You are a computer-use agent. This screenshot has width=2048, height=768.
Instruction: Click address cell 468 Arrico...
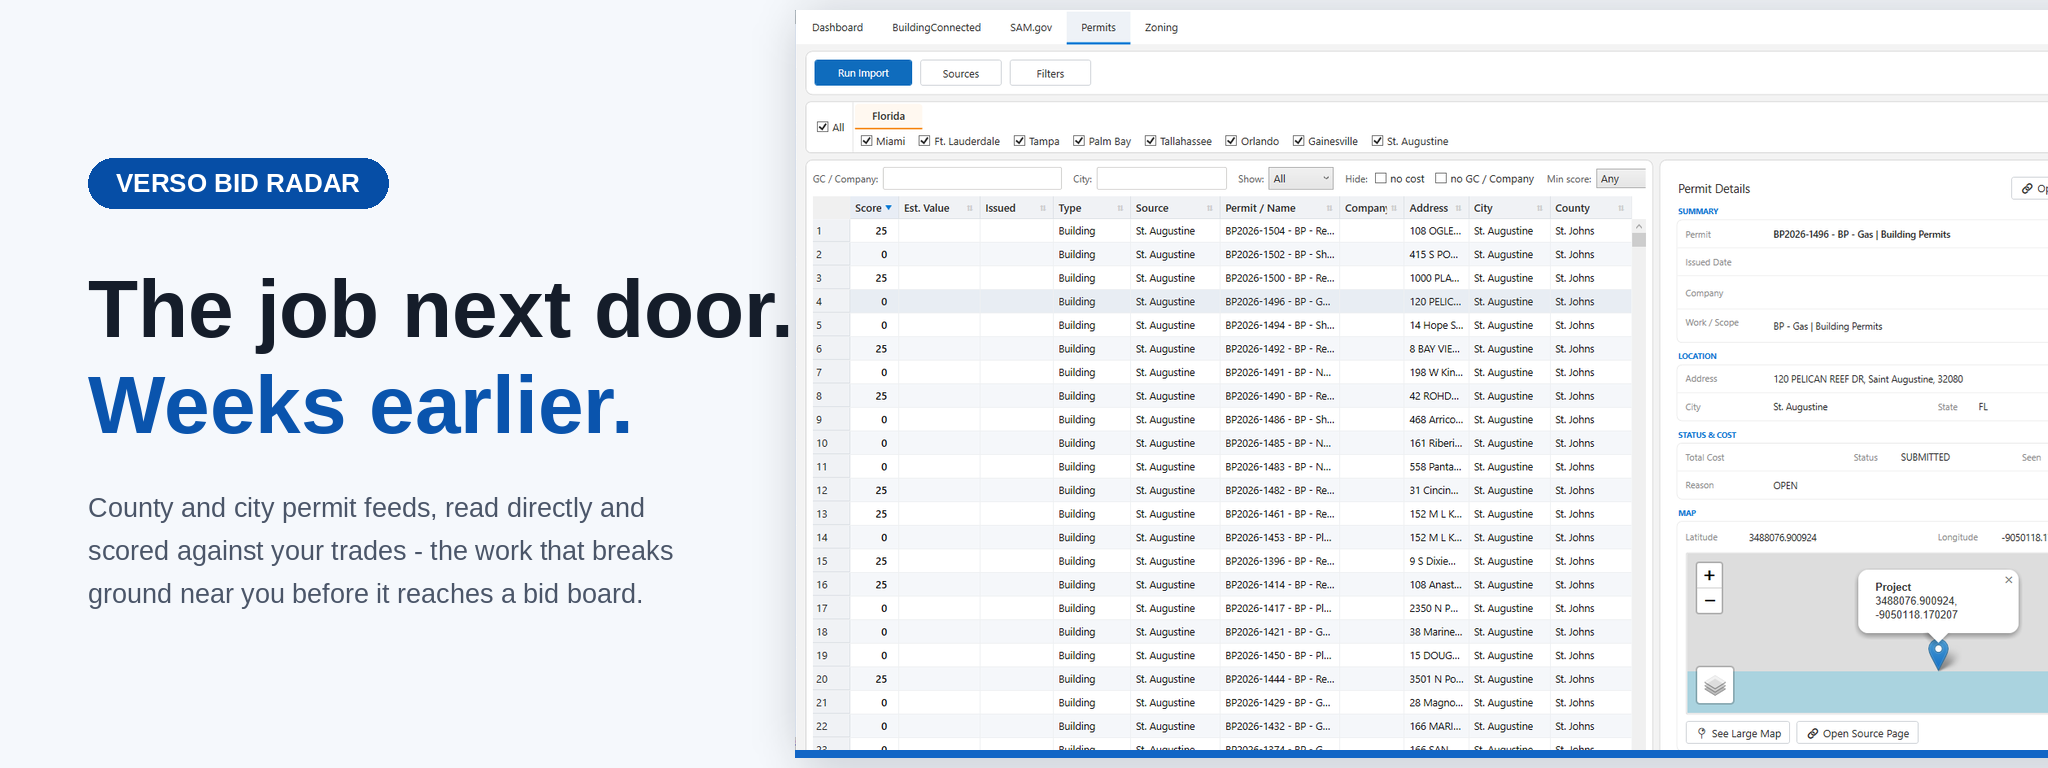(x=1435, y=420)
